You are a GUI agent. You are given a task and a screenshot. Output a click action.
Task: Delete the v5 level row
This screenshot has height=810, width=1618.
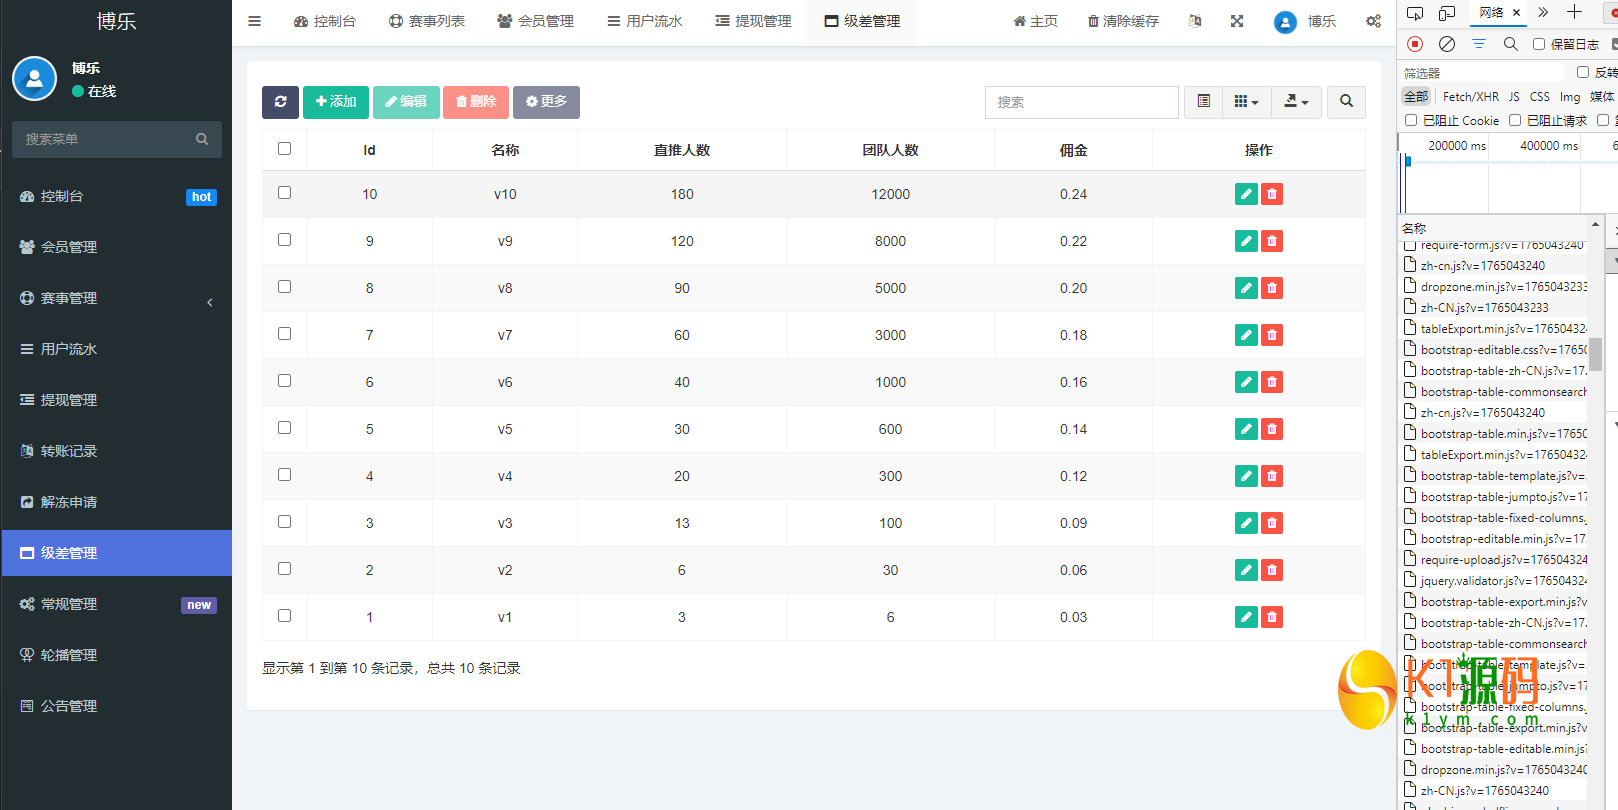pyautogui.click(x=1272, y=429)
